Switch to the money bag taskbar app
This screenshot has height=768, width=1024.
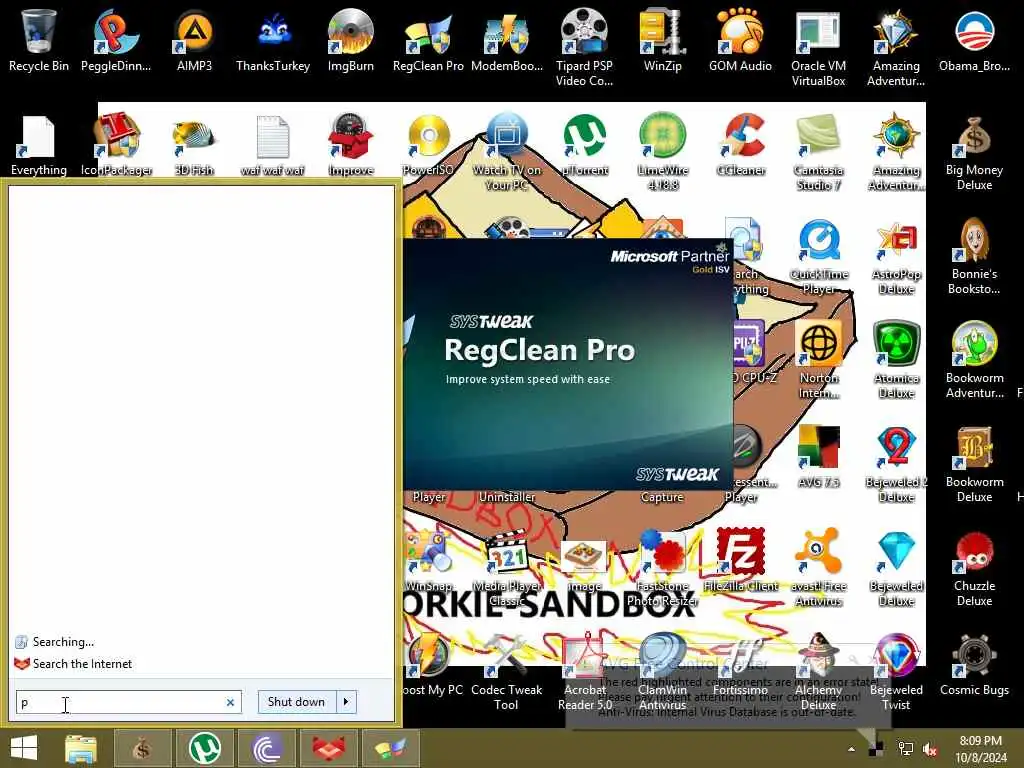tap(142, 748)
